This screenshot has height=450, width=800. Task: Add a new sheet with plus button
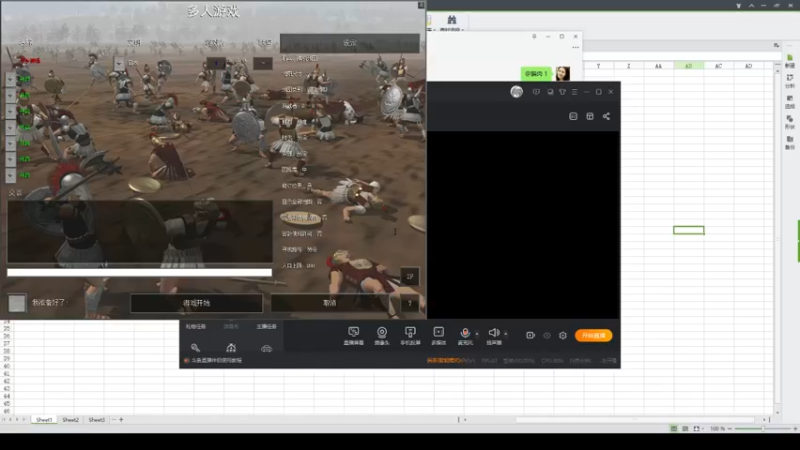click(121, 419)
